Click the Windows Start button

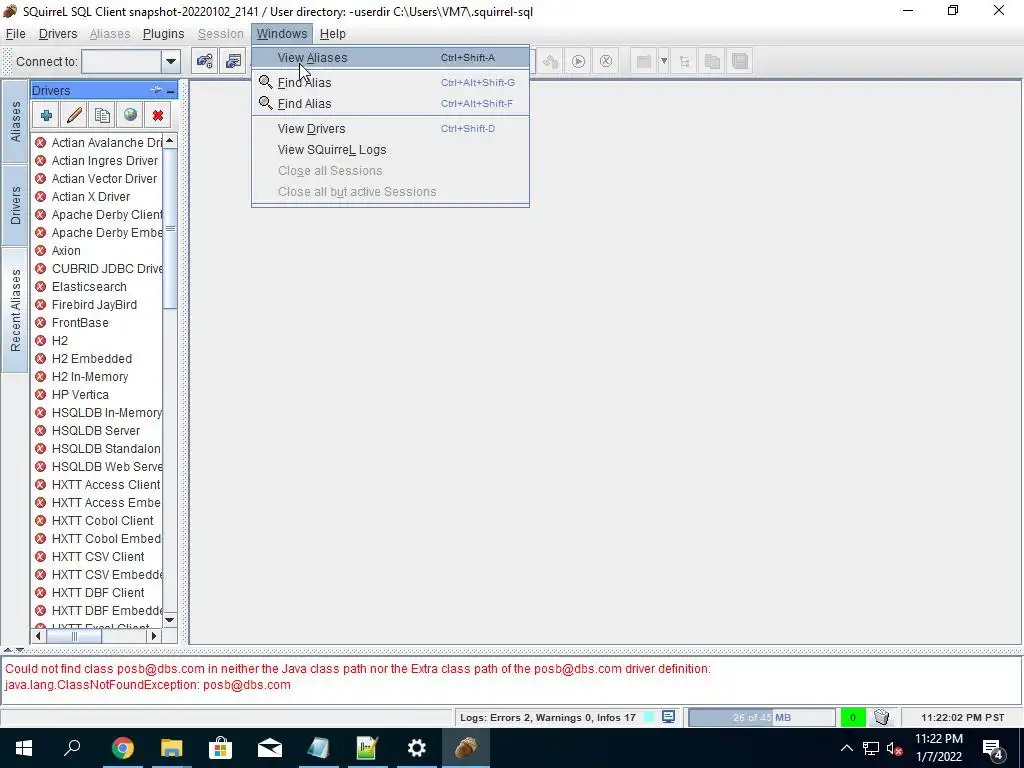click(x=24, y=748)
